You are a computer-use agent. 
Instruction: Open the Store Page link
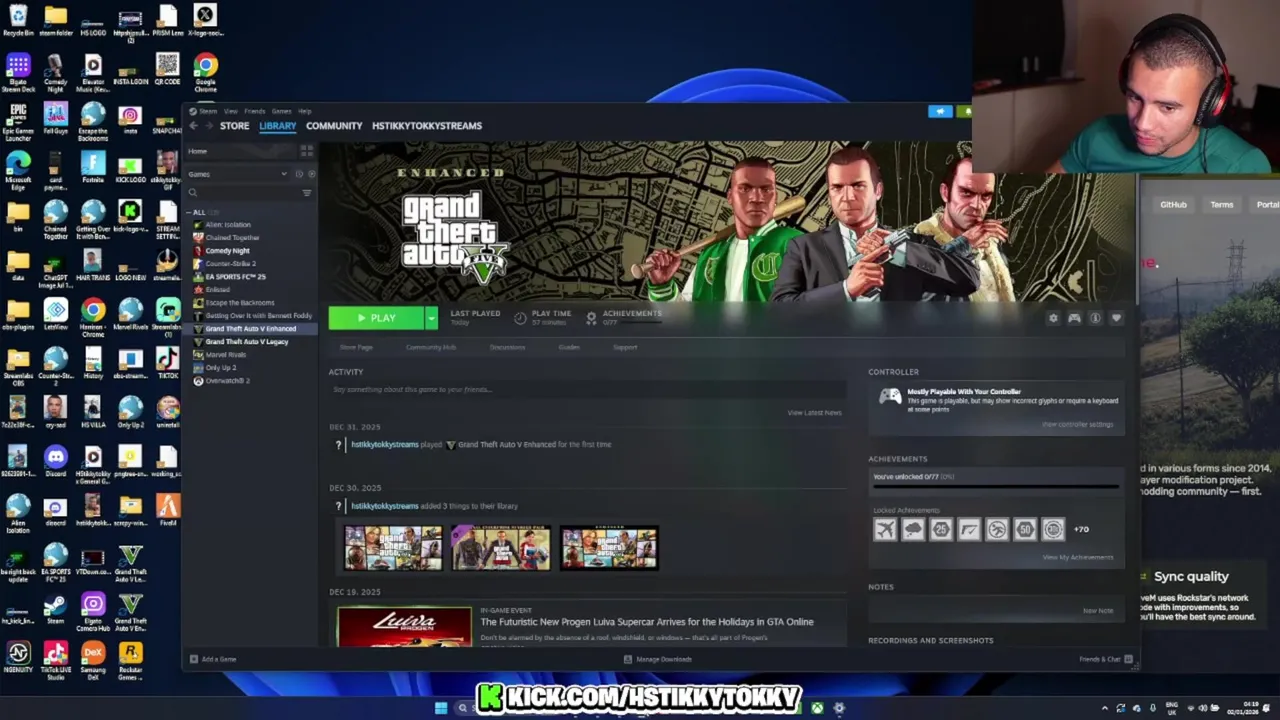coord(356,347)
